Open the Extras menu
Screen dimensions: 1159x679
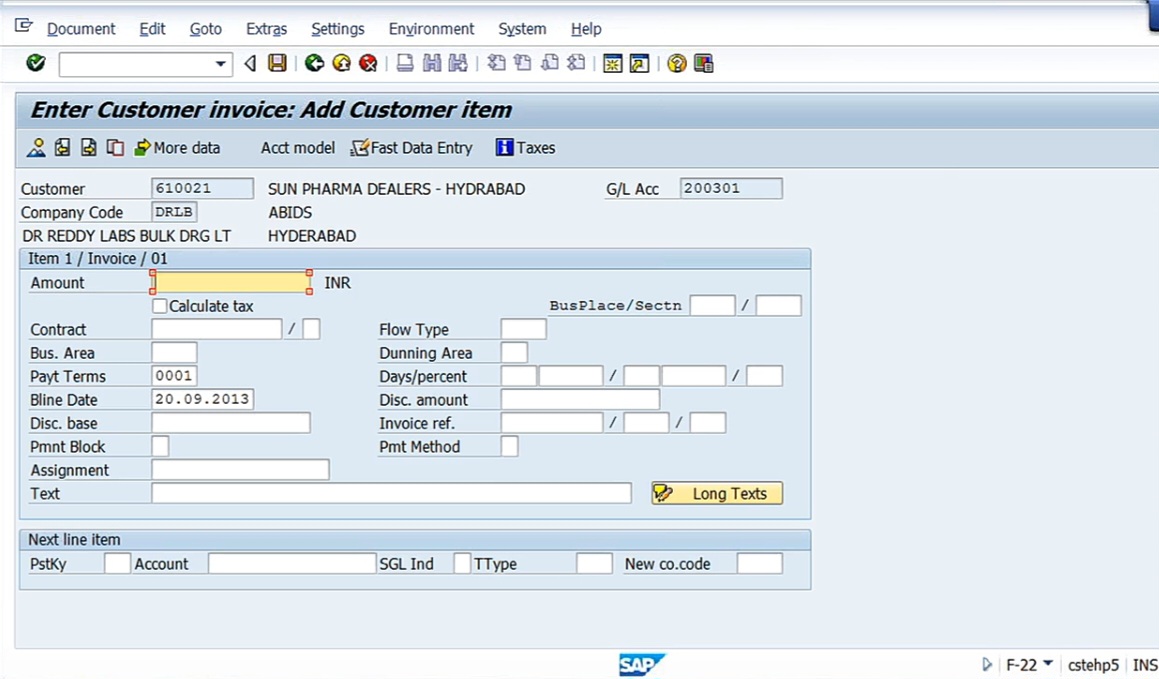266,29
